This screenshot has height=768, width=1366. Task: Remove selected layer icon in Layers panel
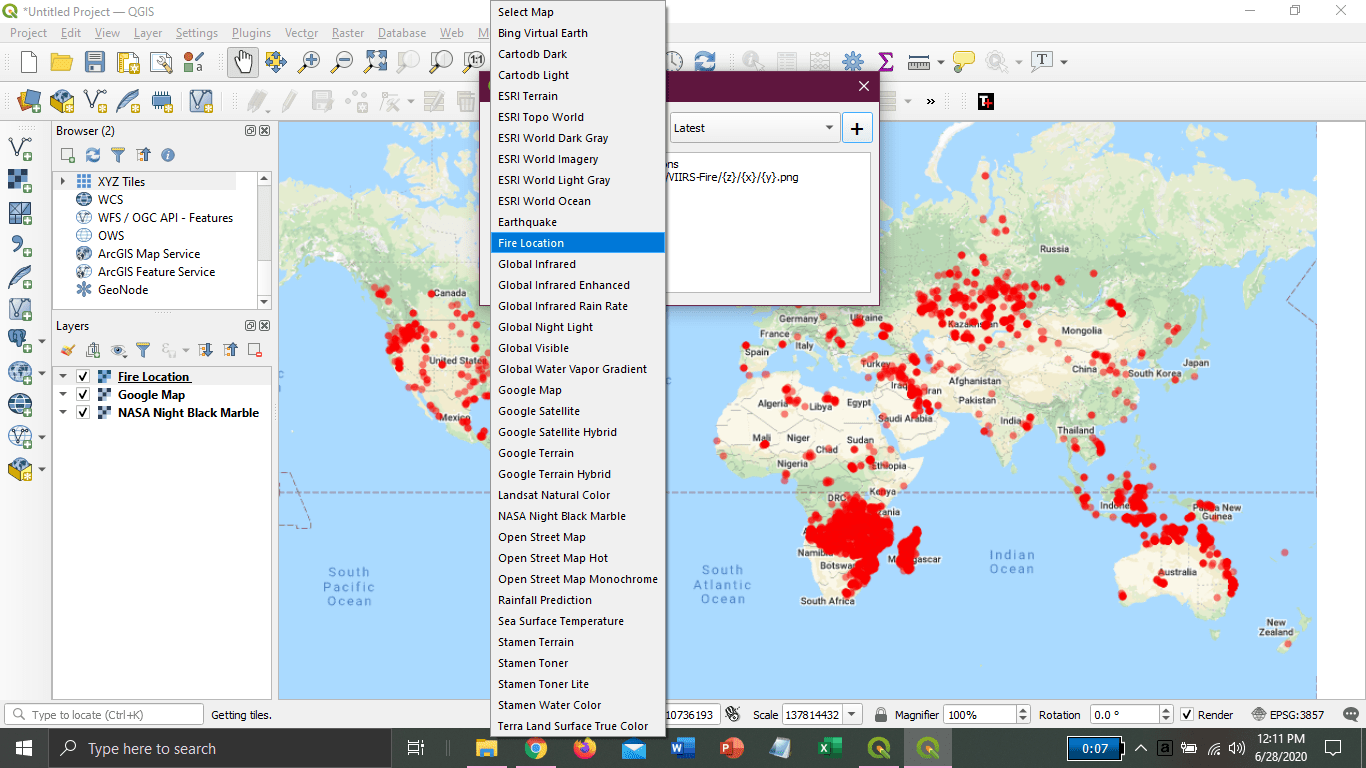(x=255, y=350)
